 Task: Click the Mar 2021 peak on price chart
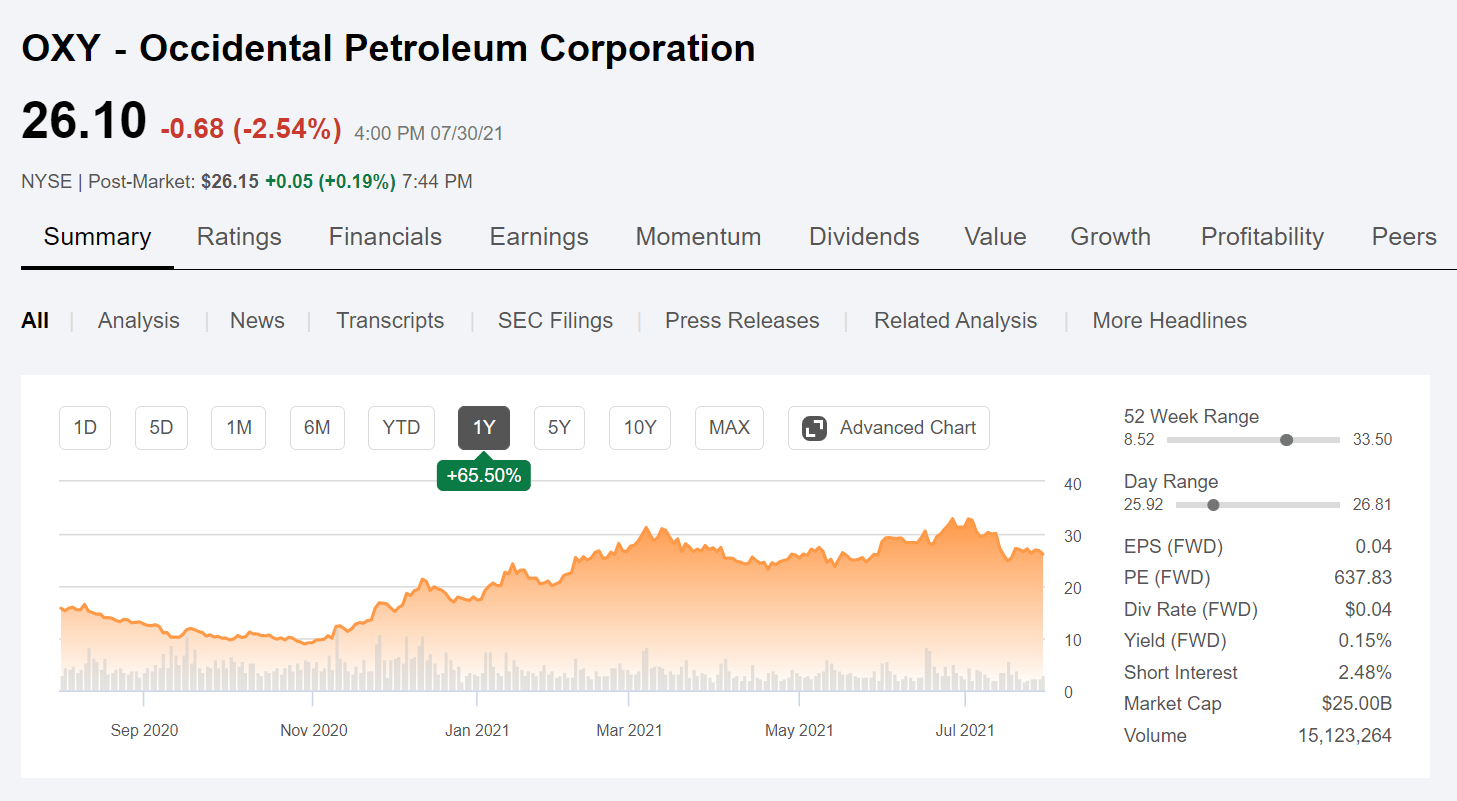pos(648,528)
